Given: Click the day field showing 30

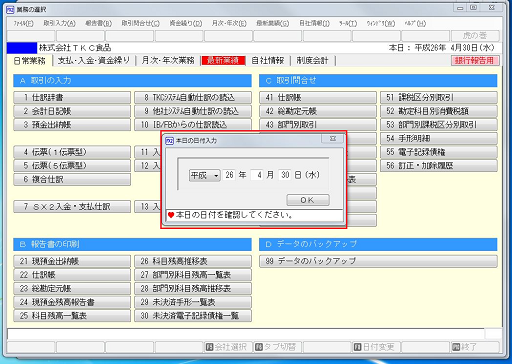Looking at the screenshot, I should click(x=285, y=175).
